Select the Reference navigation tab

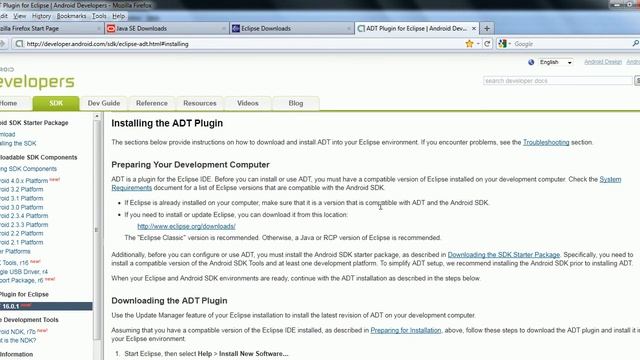click(x=152, y=103)
